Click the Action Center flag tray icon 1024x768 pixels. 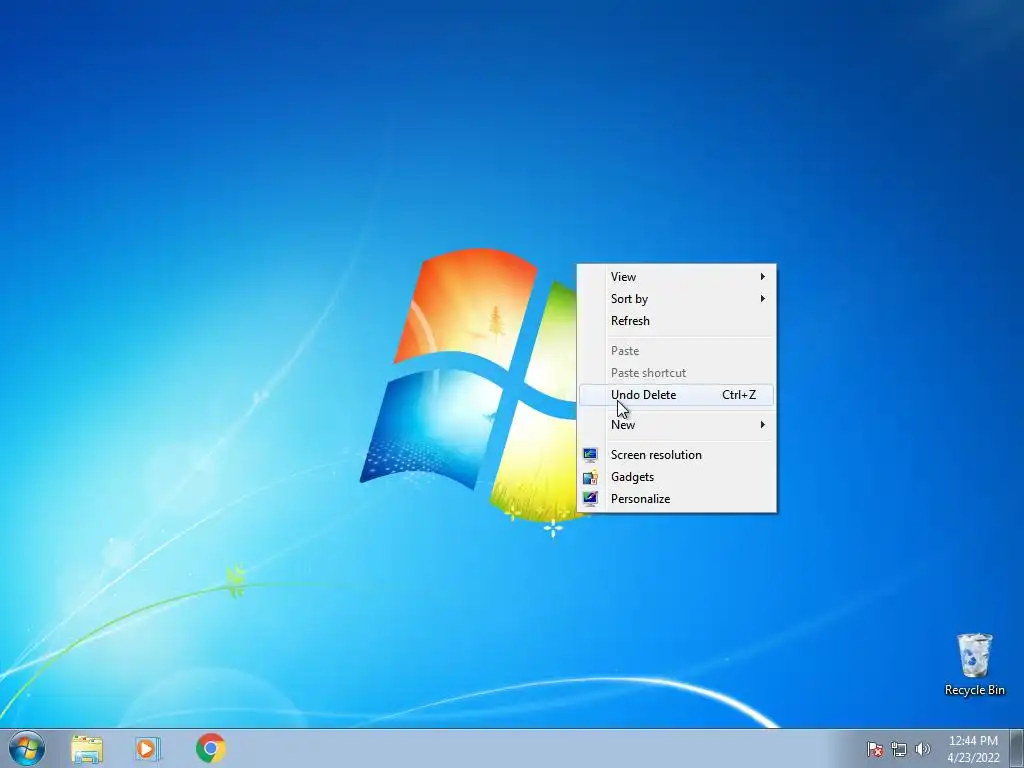point(874,749)
